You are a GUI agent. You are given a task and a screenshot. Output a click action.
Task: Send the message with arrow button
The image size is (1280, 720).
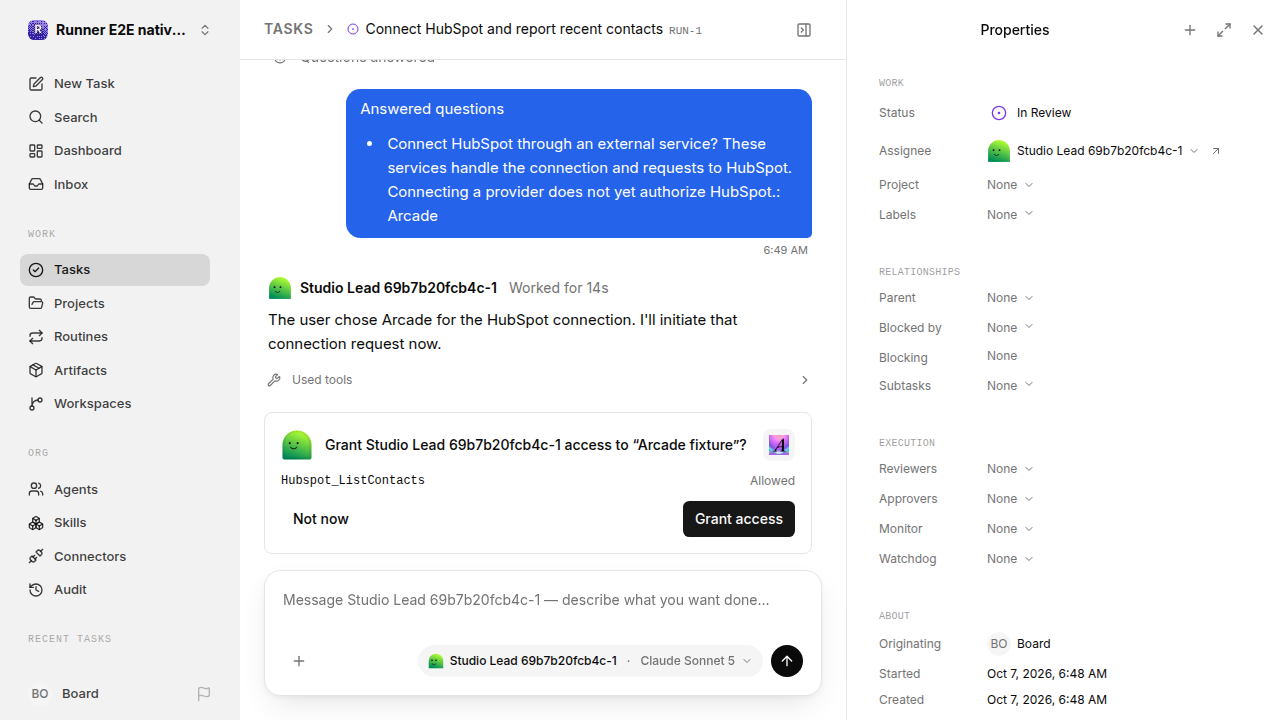[x=787, y=661]
